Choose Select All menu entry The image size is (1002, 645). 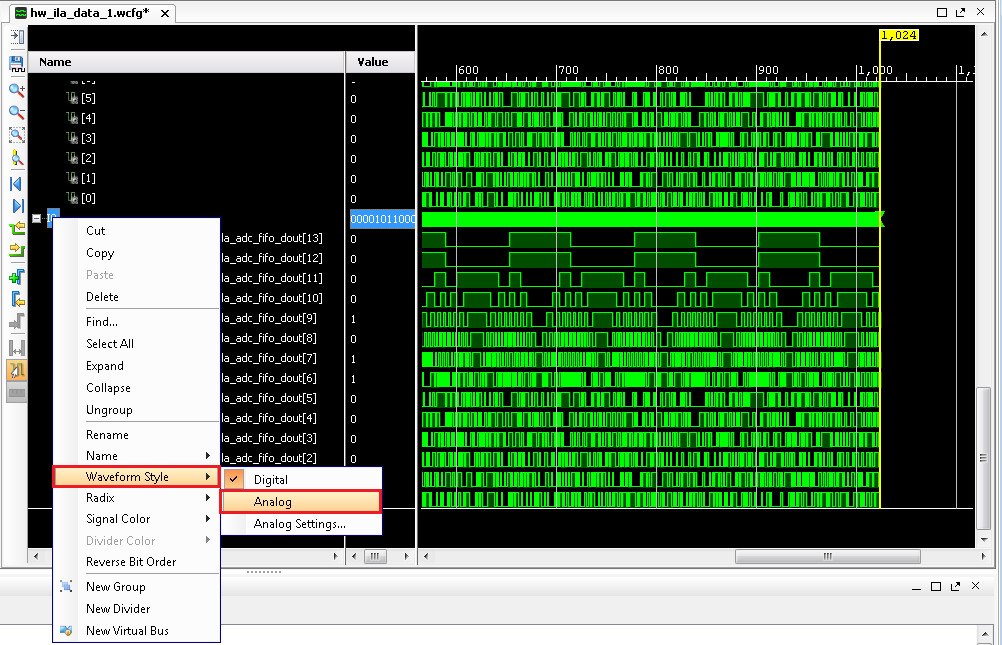pos(137,344)
